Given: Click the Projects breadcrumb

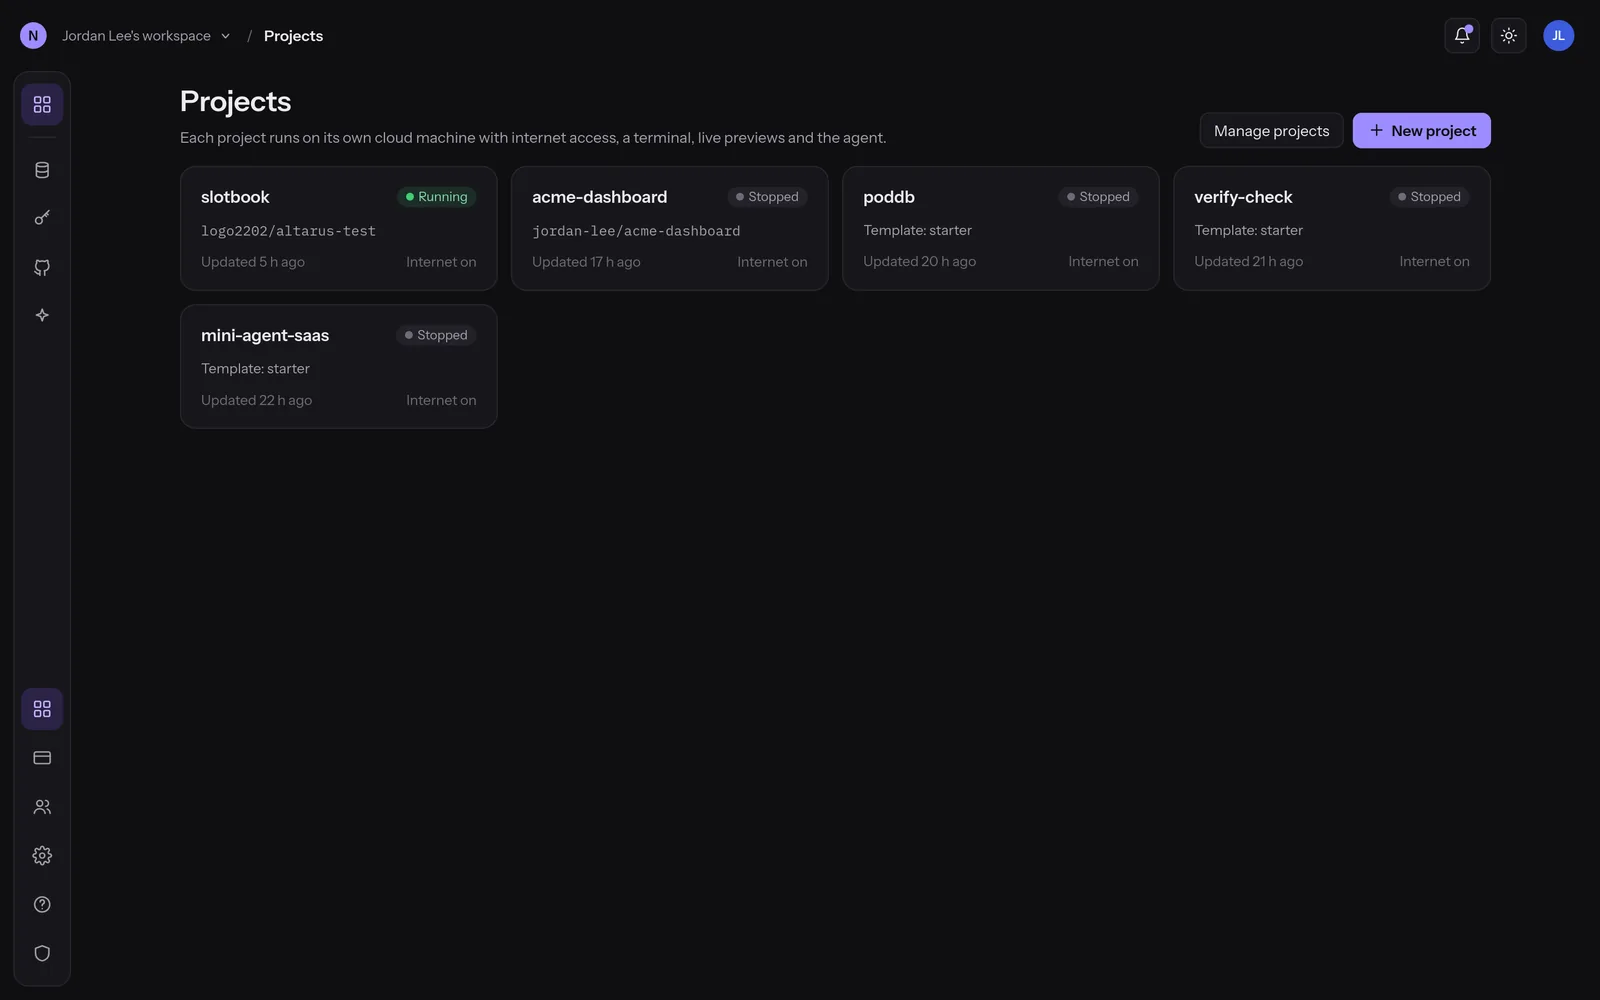Looking at the screenshot, I should pos(293,36).
